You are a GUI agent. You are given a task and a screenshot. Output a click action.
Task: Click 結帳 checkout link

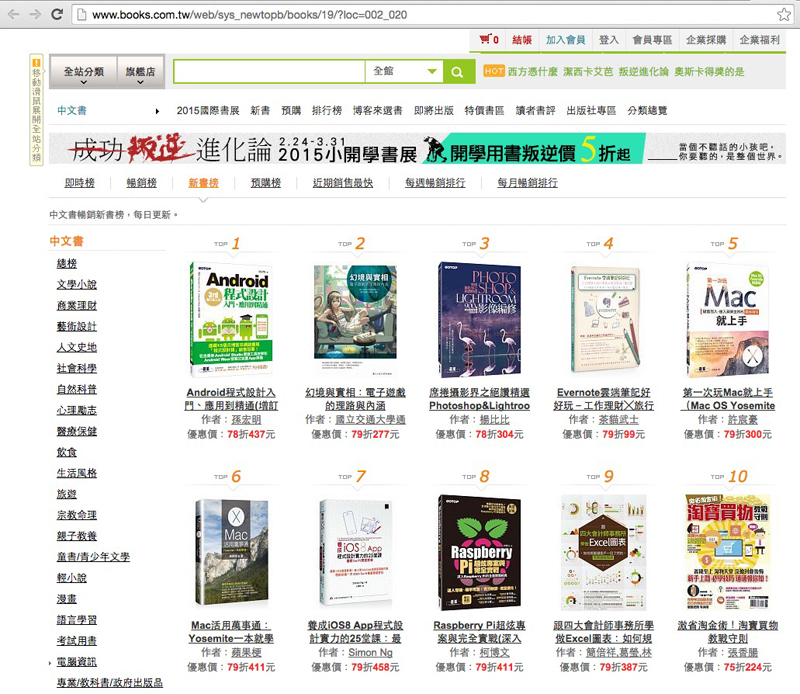point(521,40)
